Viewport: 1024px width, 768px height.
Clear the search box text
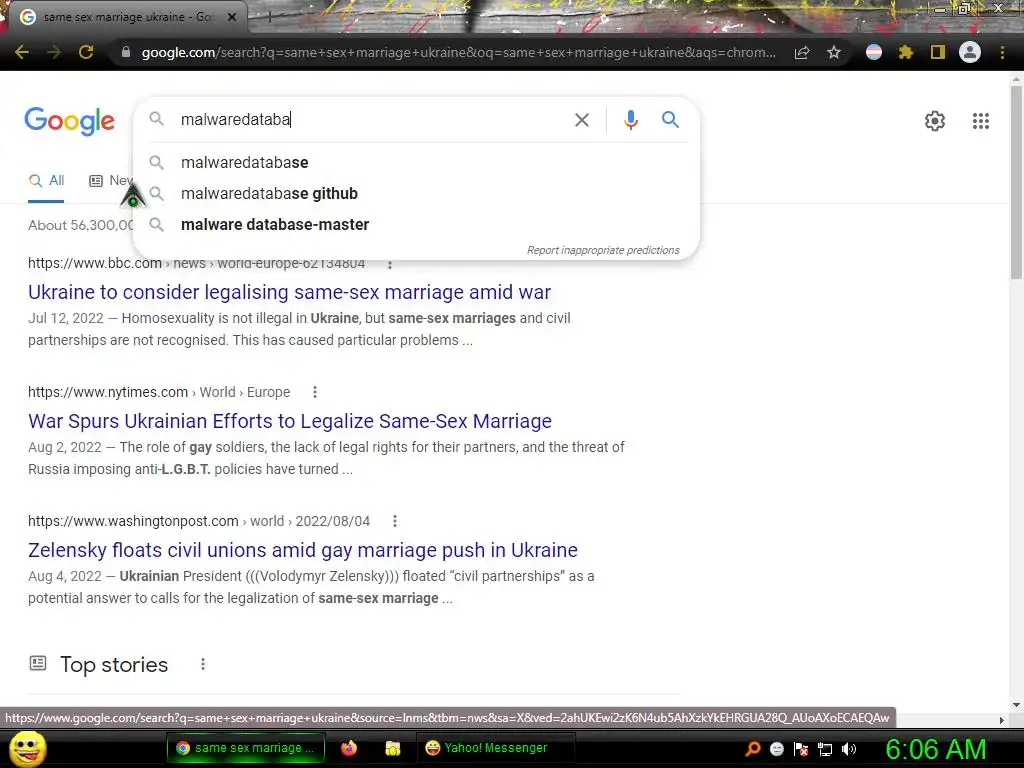tap(581, 120)
